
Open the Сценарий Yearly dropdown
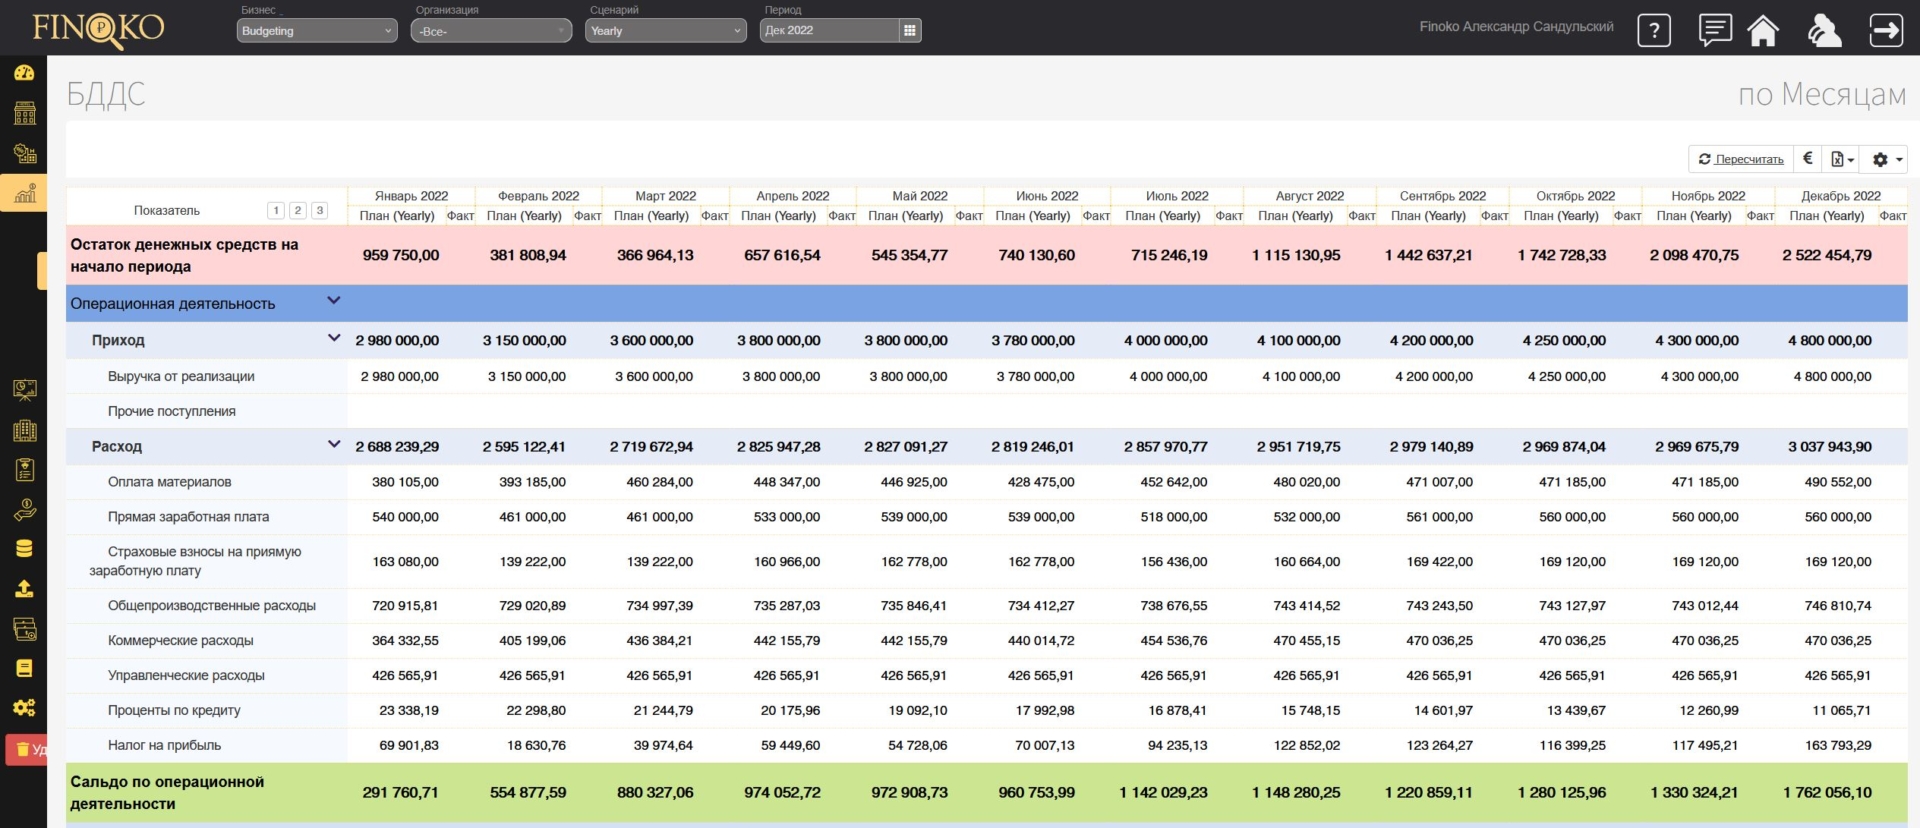click(665, 31)
